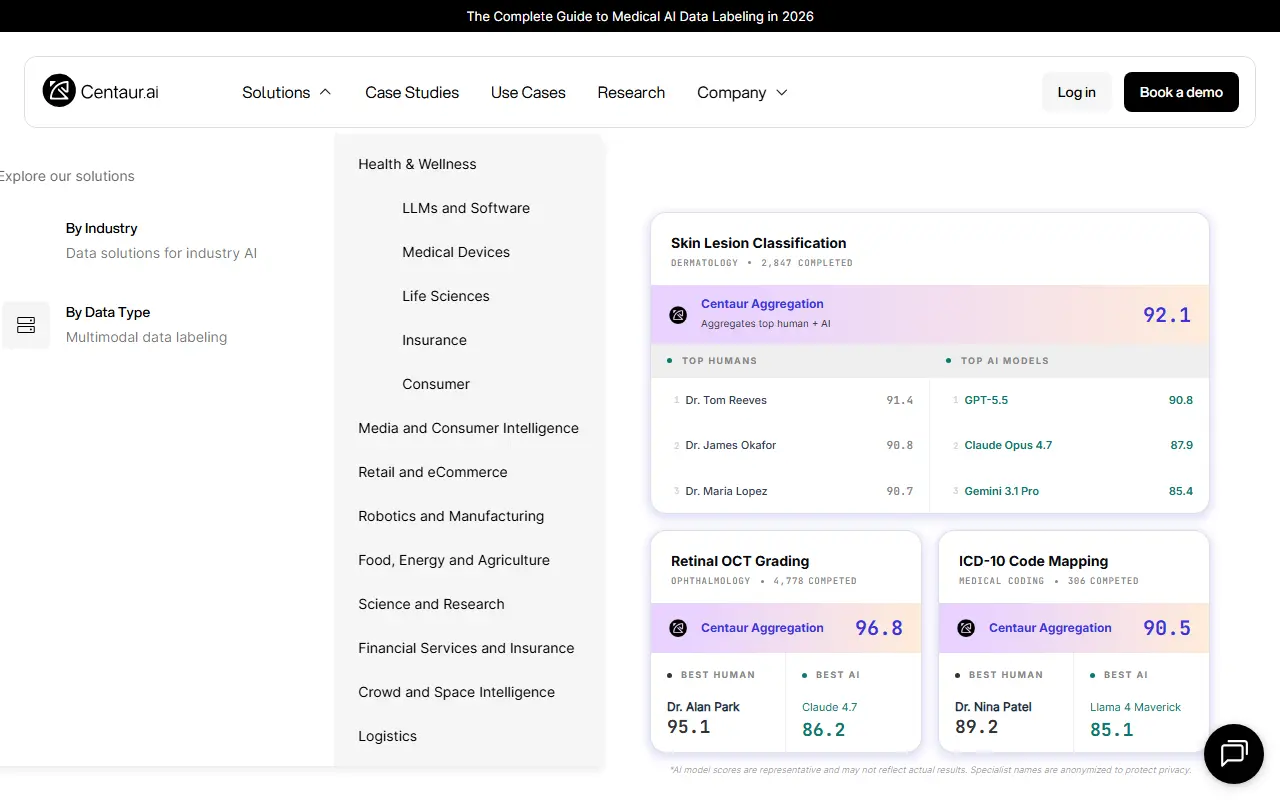Choose Life Sciences
1280x800 pixels.
tap(446, 296)
